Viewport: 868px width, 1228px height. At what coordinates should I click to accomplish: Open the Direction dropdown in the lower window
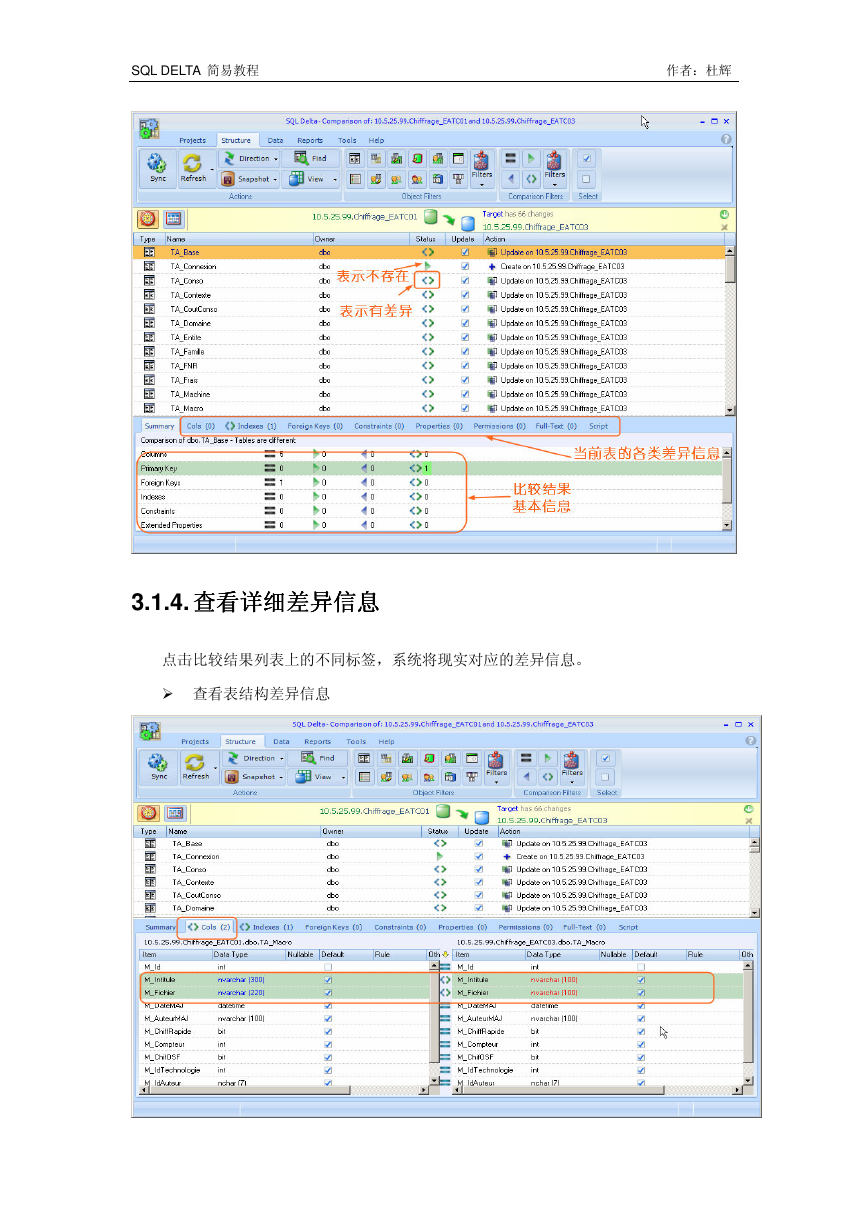(x=254, y=758)
